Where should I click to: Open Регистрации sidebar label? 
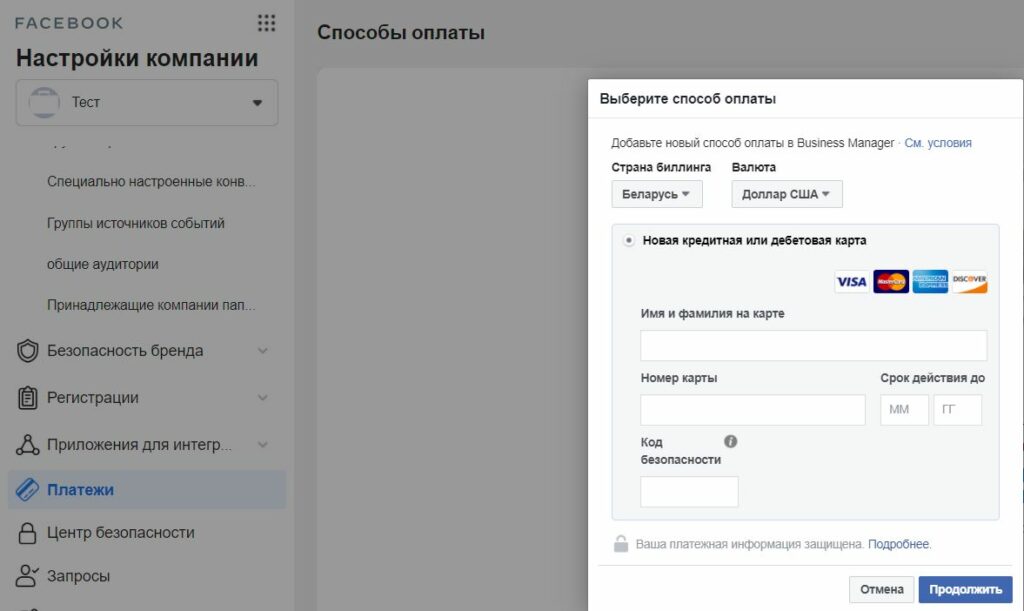93,398
